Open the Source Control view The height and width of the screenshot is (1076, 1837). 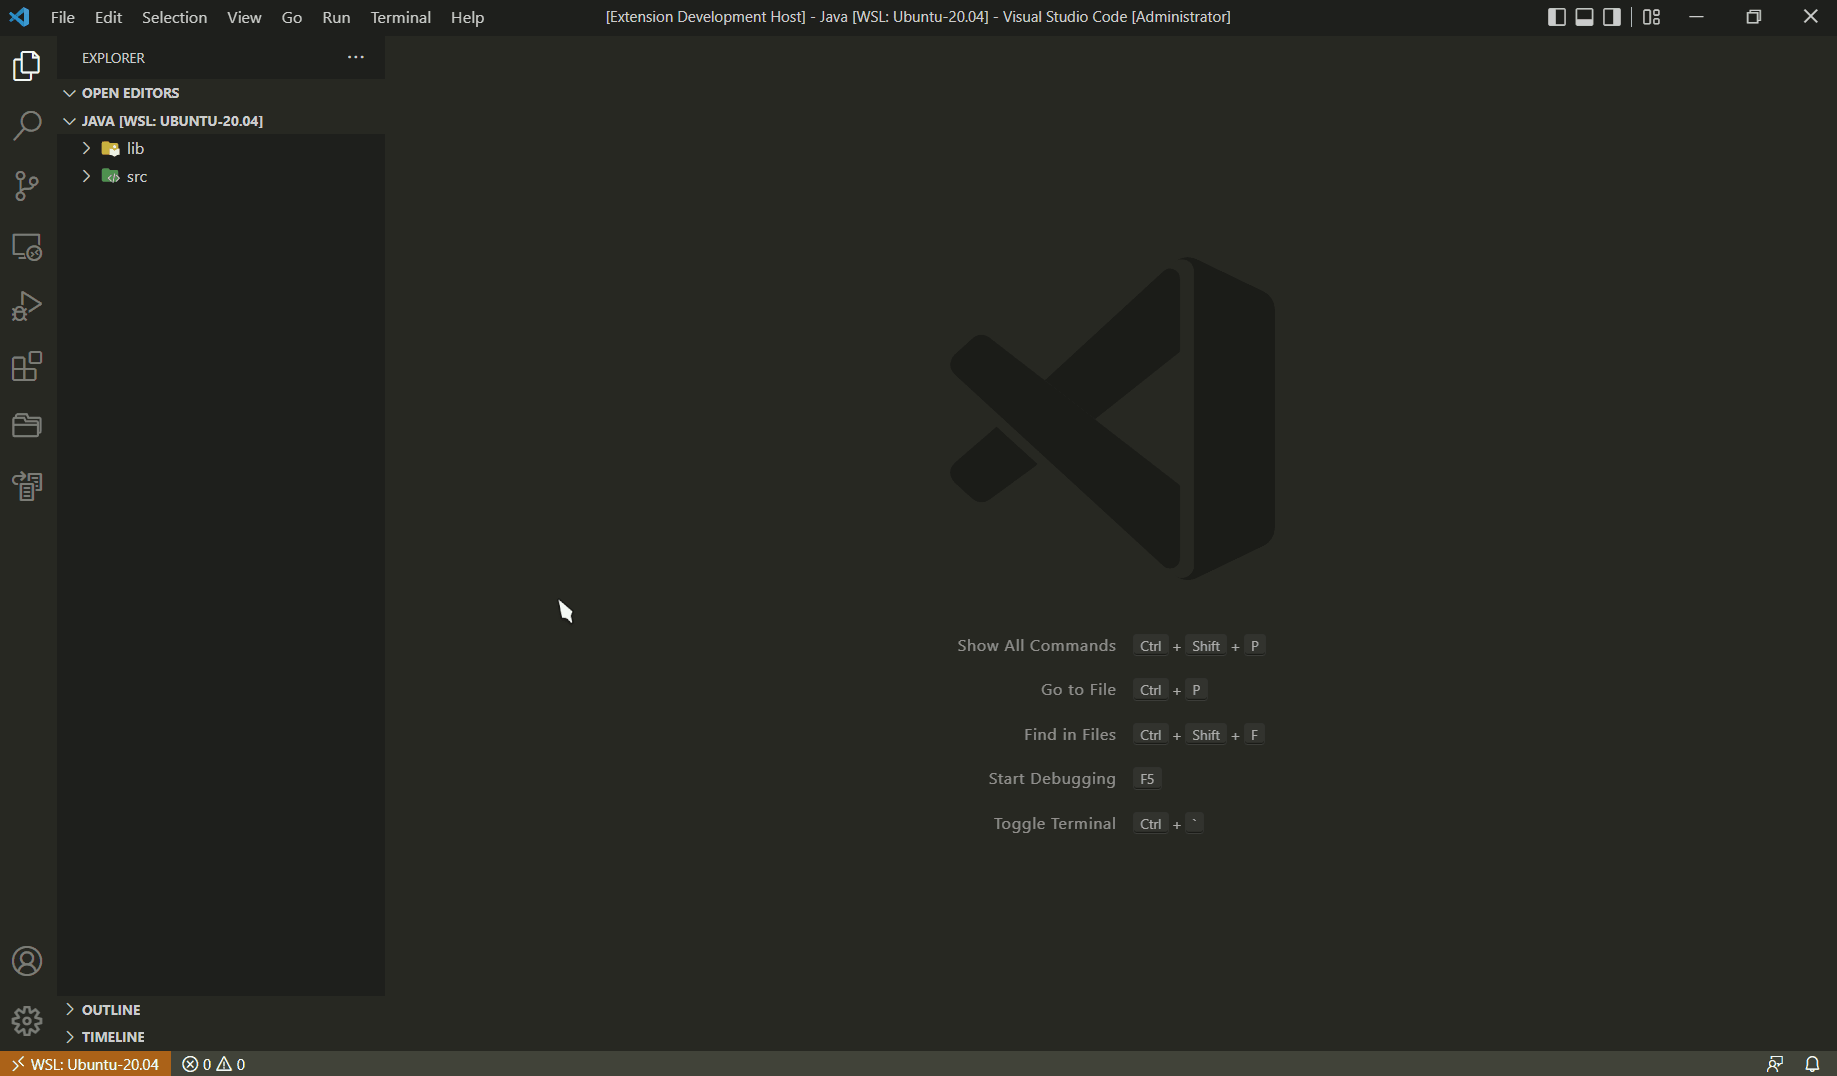[x=27, y=186]
